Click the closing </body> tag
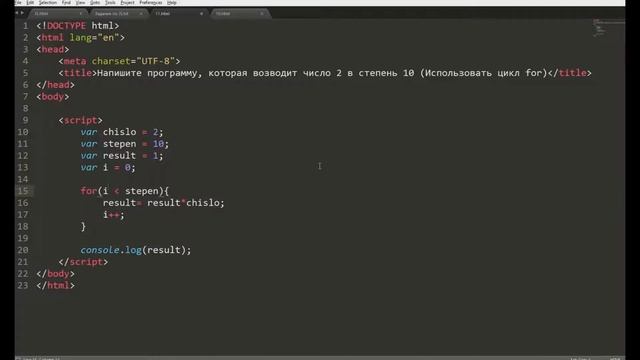 (x=56, y=273)
